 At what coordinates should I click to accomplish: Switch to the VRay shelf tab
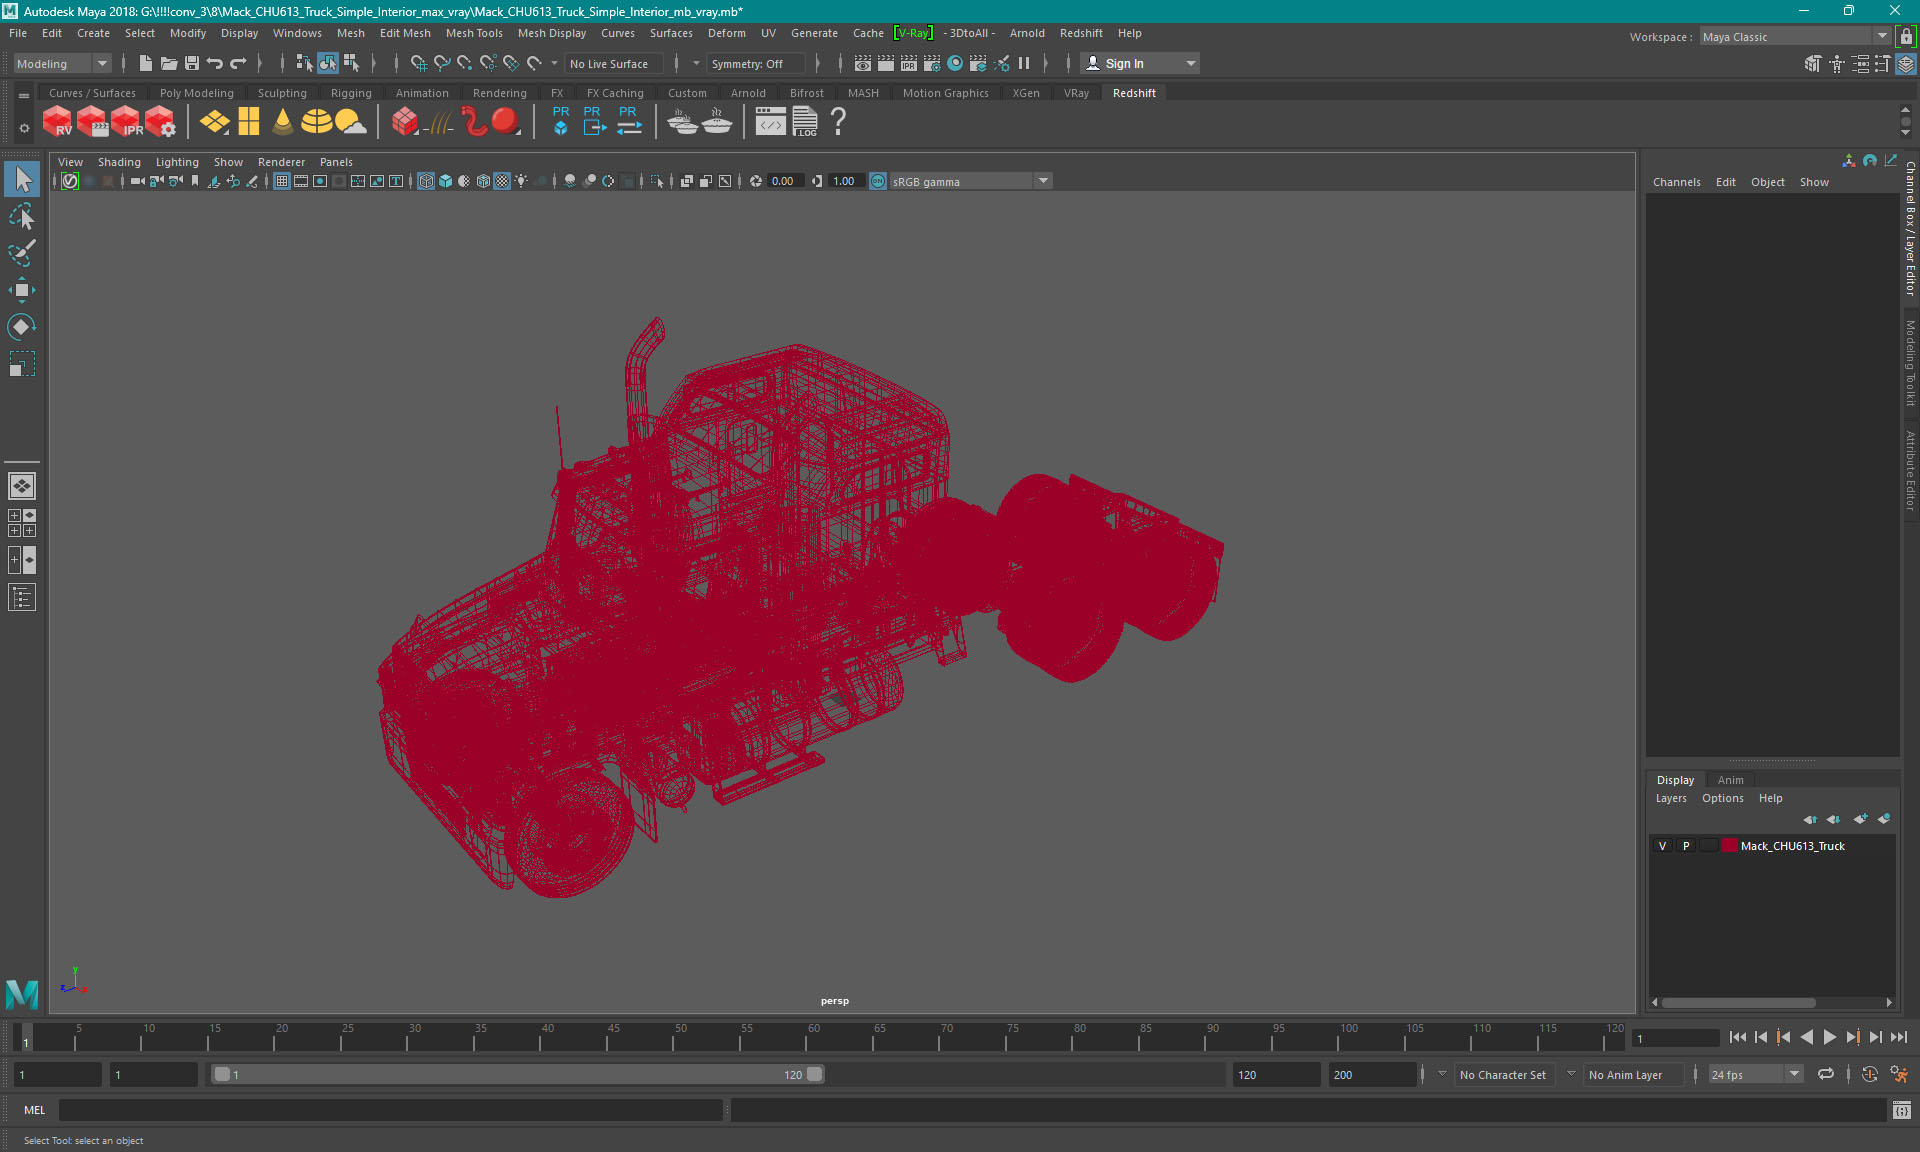click(1076, 93)
